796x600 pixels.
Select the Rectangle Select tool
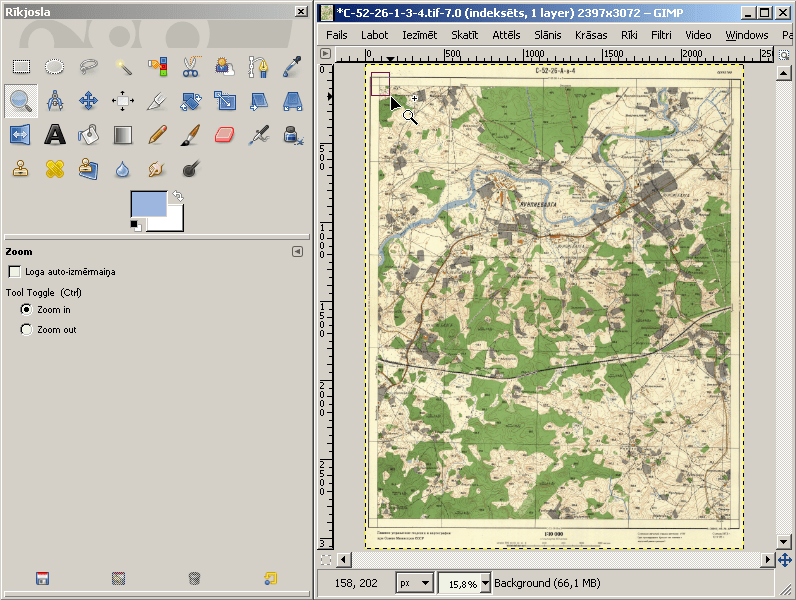(21, 66)
